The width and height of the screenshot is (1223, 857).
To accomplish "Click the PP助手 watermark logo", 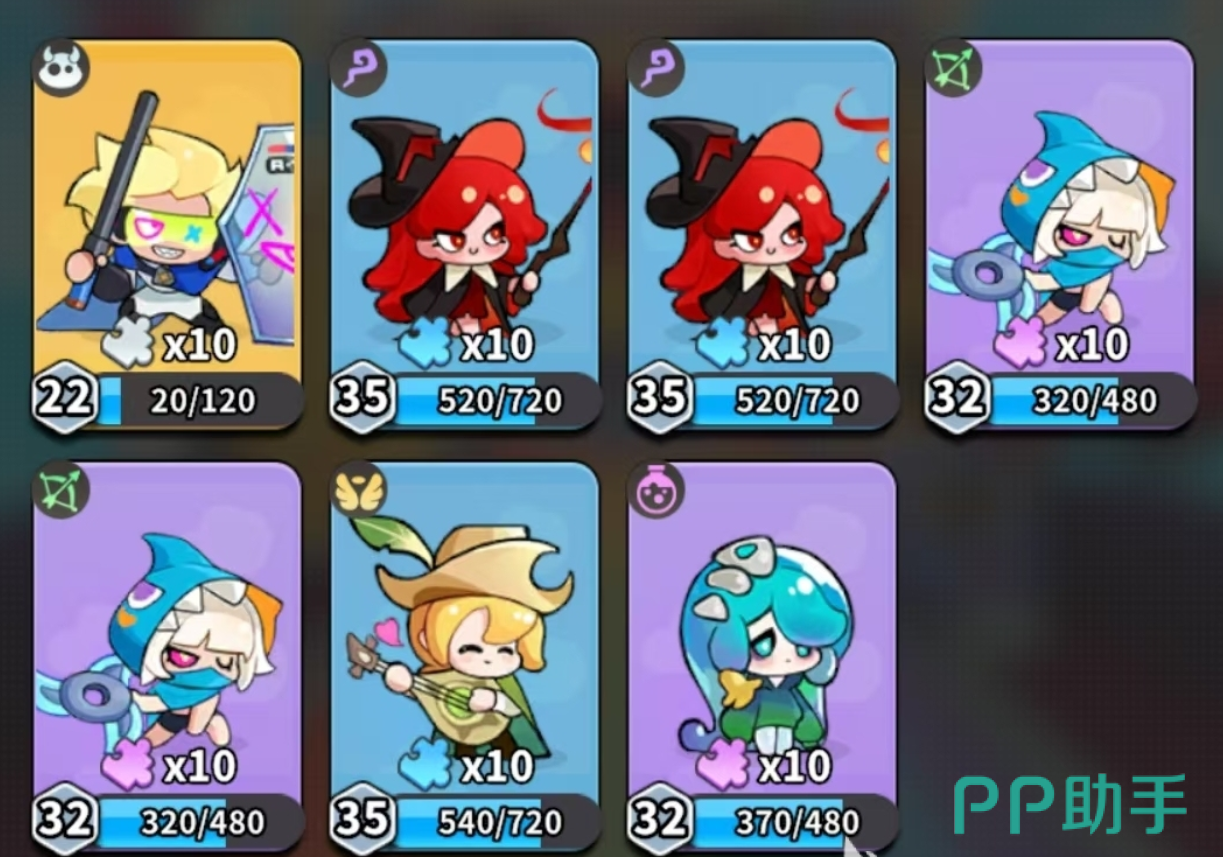I will [1070, 803].
